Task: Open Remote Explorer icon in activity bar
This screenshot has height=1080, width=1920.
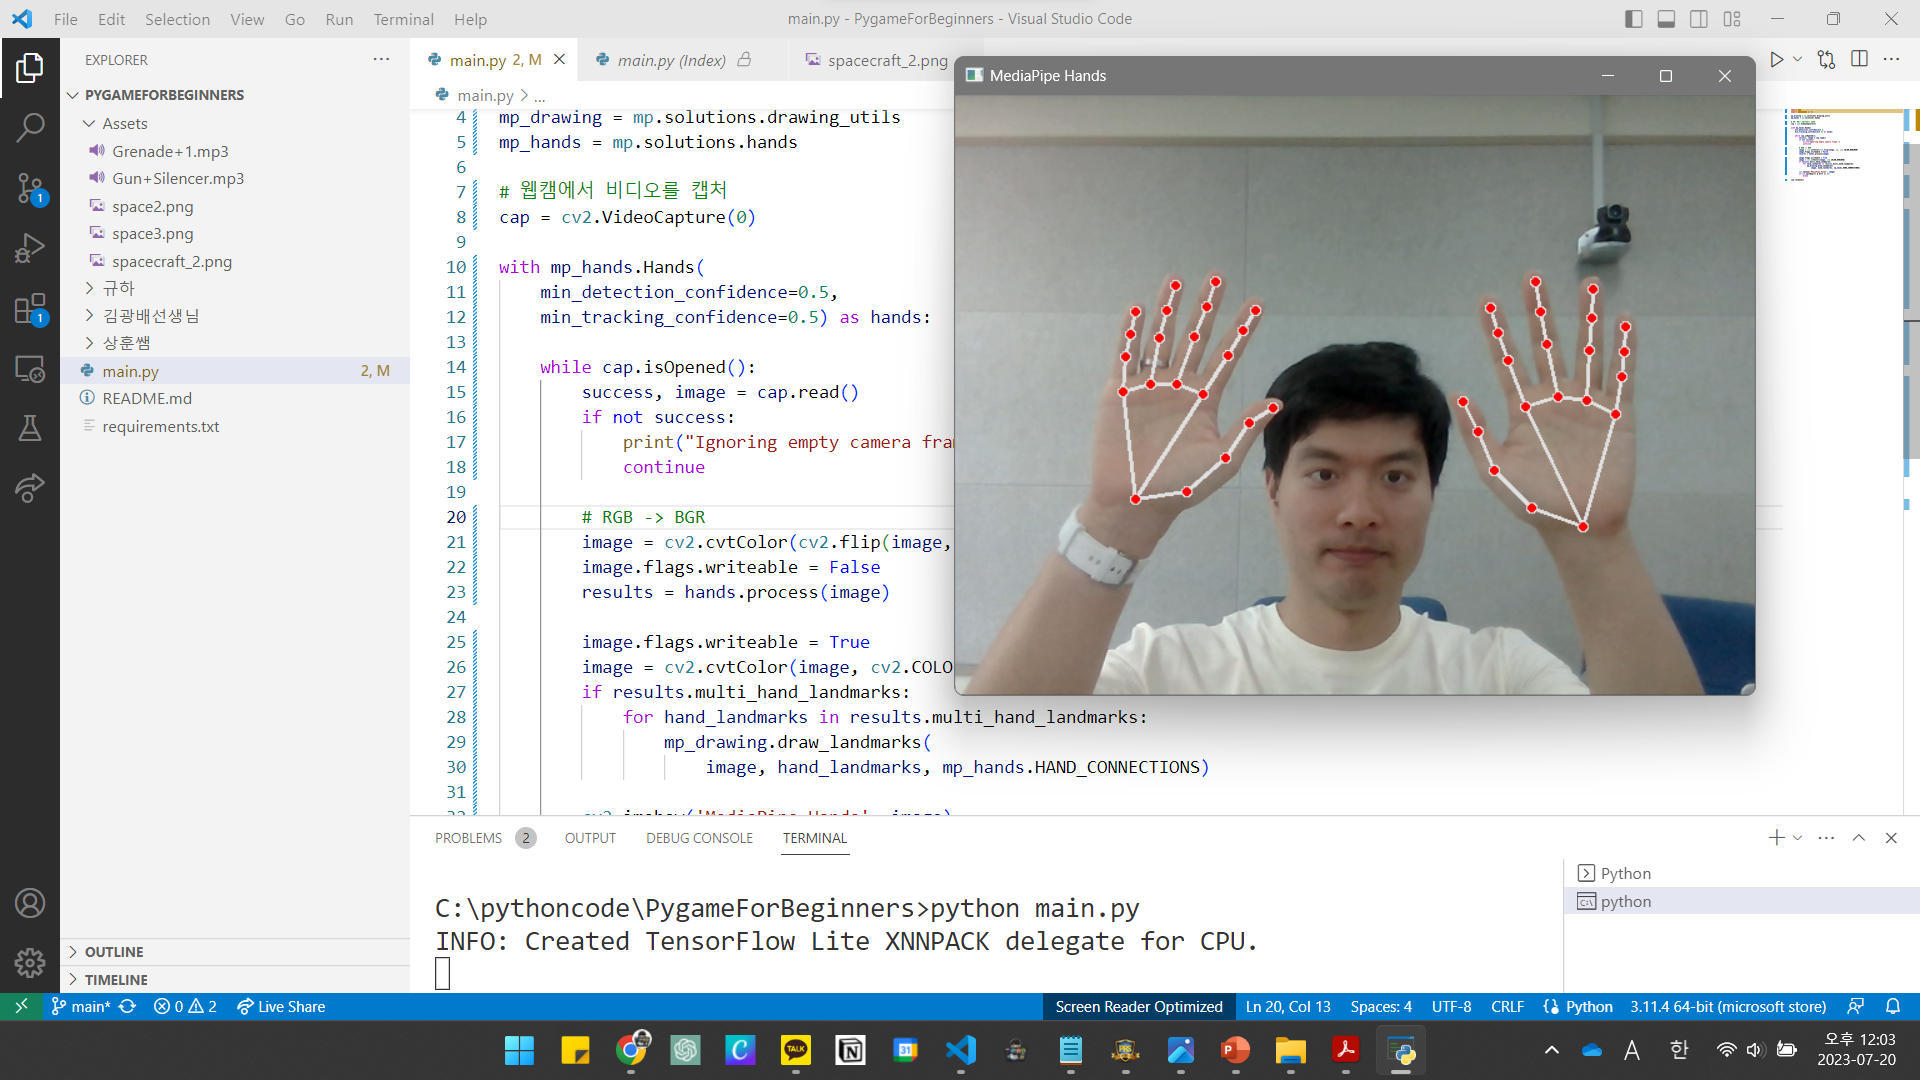Action: 30,369
